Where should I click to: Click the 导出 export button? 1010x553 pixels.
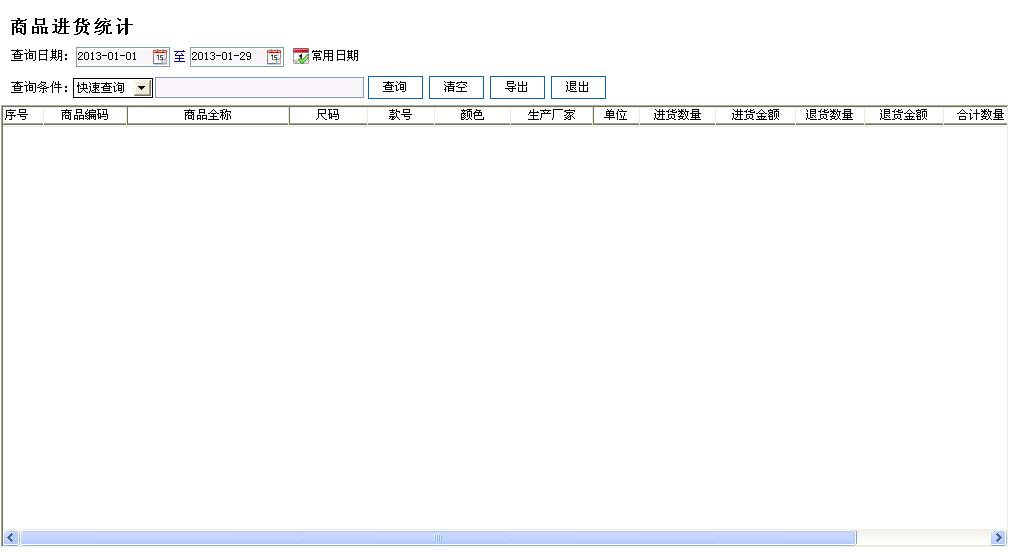517,88
